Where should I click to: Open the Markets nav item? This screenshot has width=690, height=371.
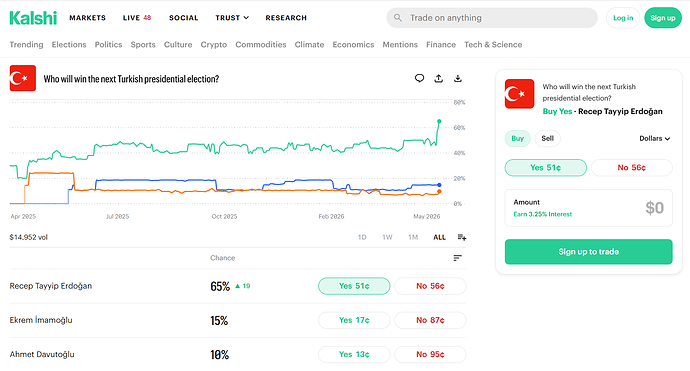click(x=88, y=18)
